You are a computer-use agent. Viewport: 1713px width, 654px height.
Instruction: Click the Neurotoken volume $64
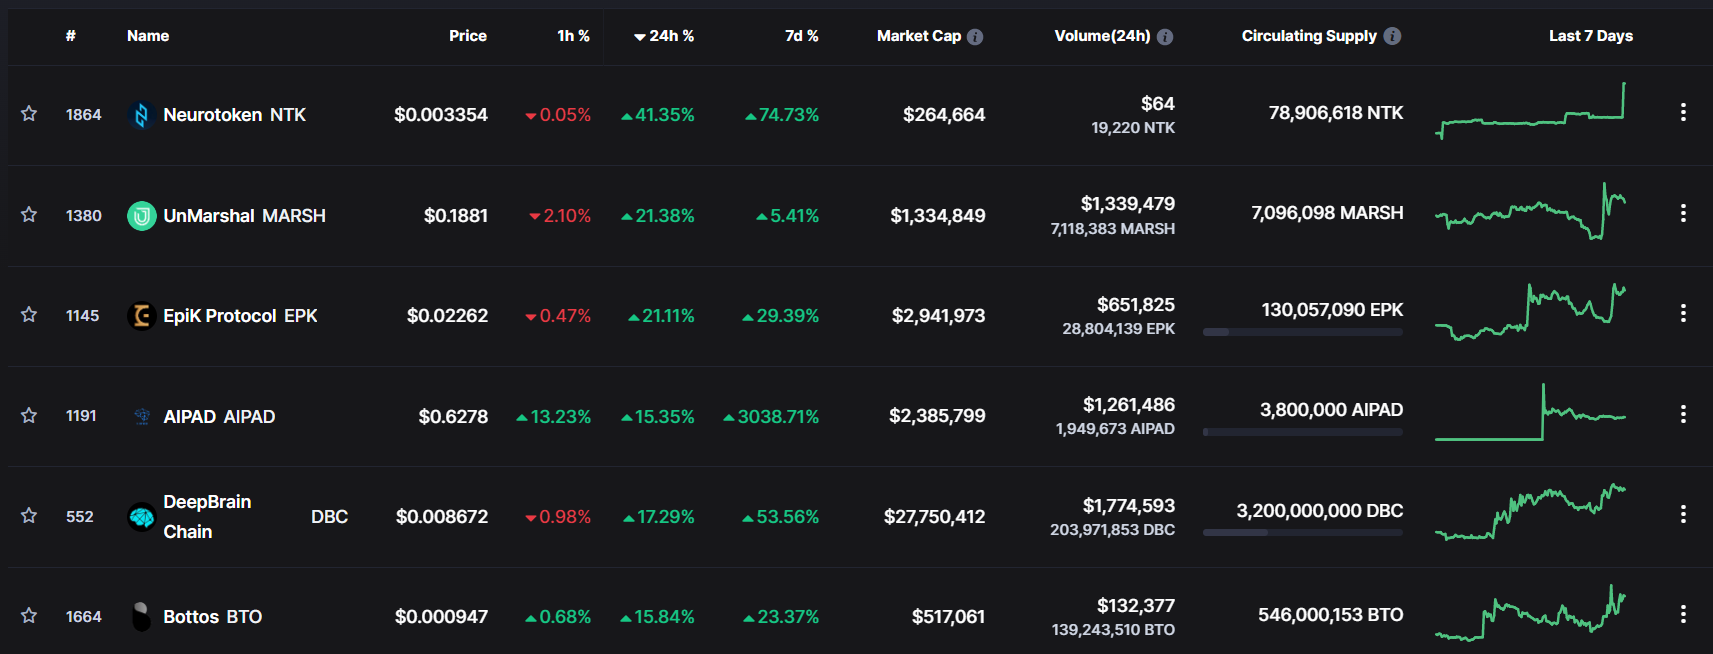(x=1158, y=104)
